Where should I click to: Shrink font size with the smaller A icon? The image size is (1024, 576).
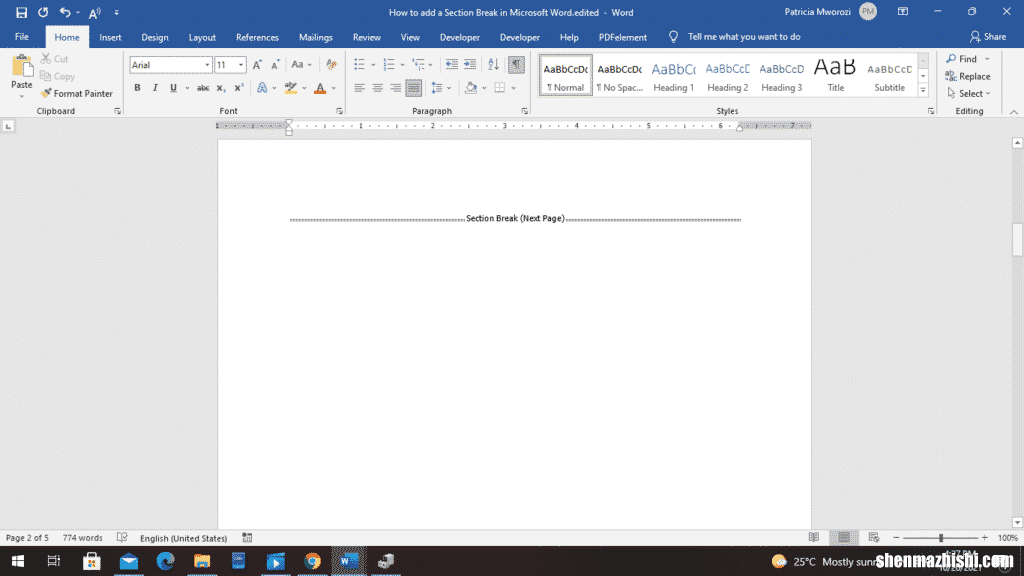(x=275, y=65)
